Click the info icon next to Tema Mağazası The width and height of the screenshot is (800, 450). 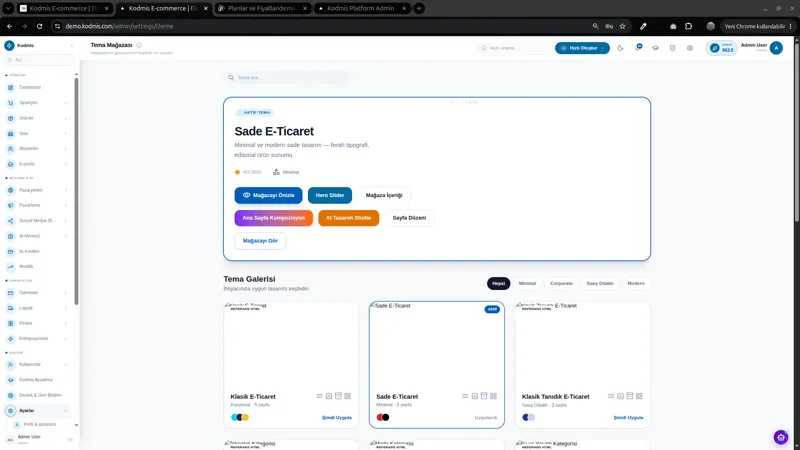pos(139,45)
